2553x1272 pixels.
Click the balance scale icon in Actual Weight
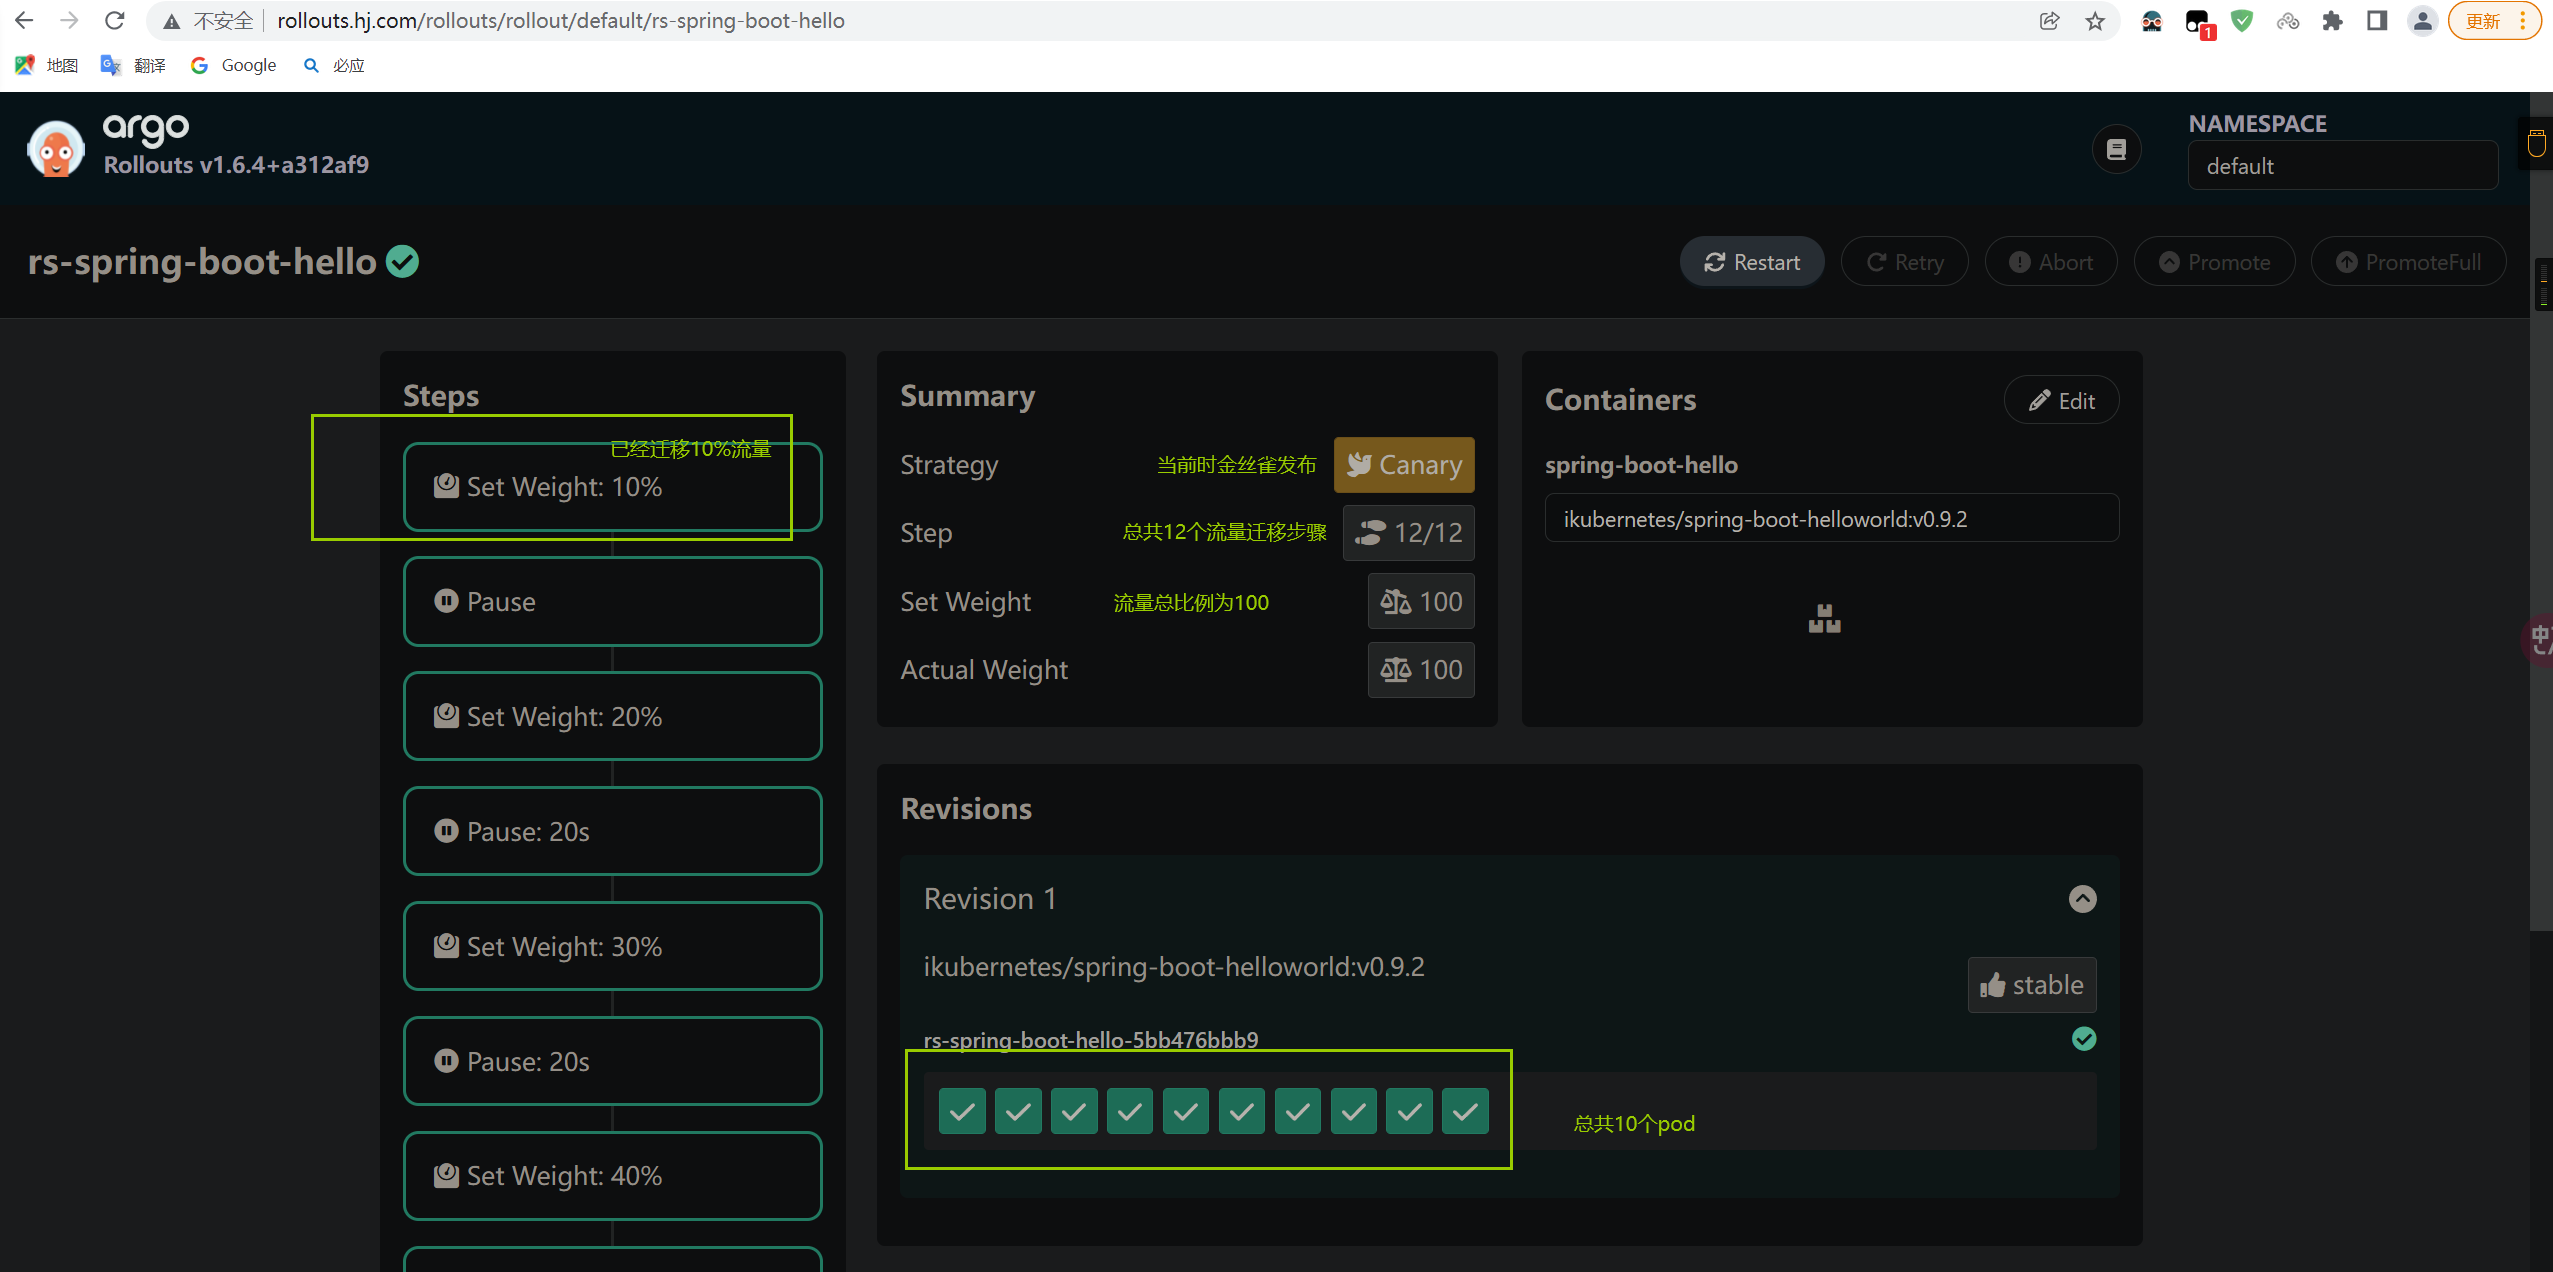coord(1395,670)
